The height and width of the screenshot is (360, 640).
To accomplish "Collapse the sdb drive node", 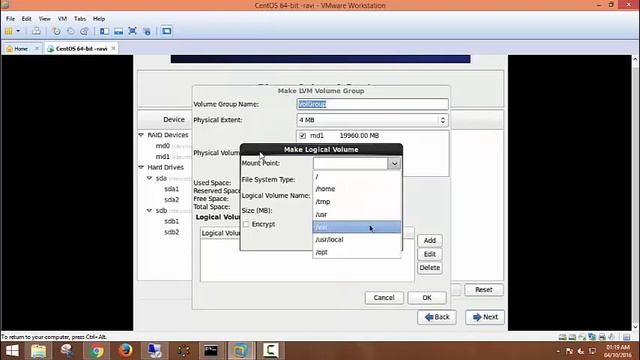I will pos(149,210).
